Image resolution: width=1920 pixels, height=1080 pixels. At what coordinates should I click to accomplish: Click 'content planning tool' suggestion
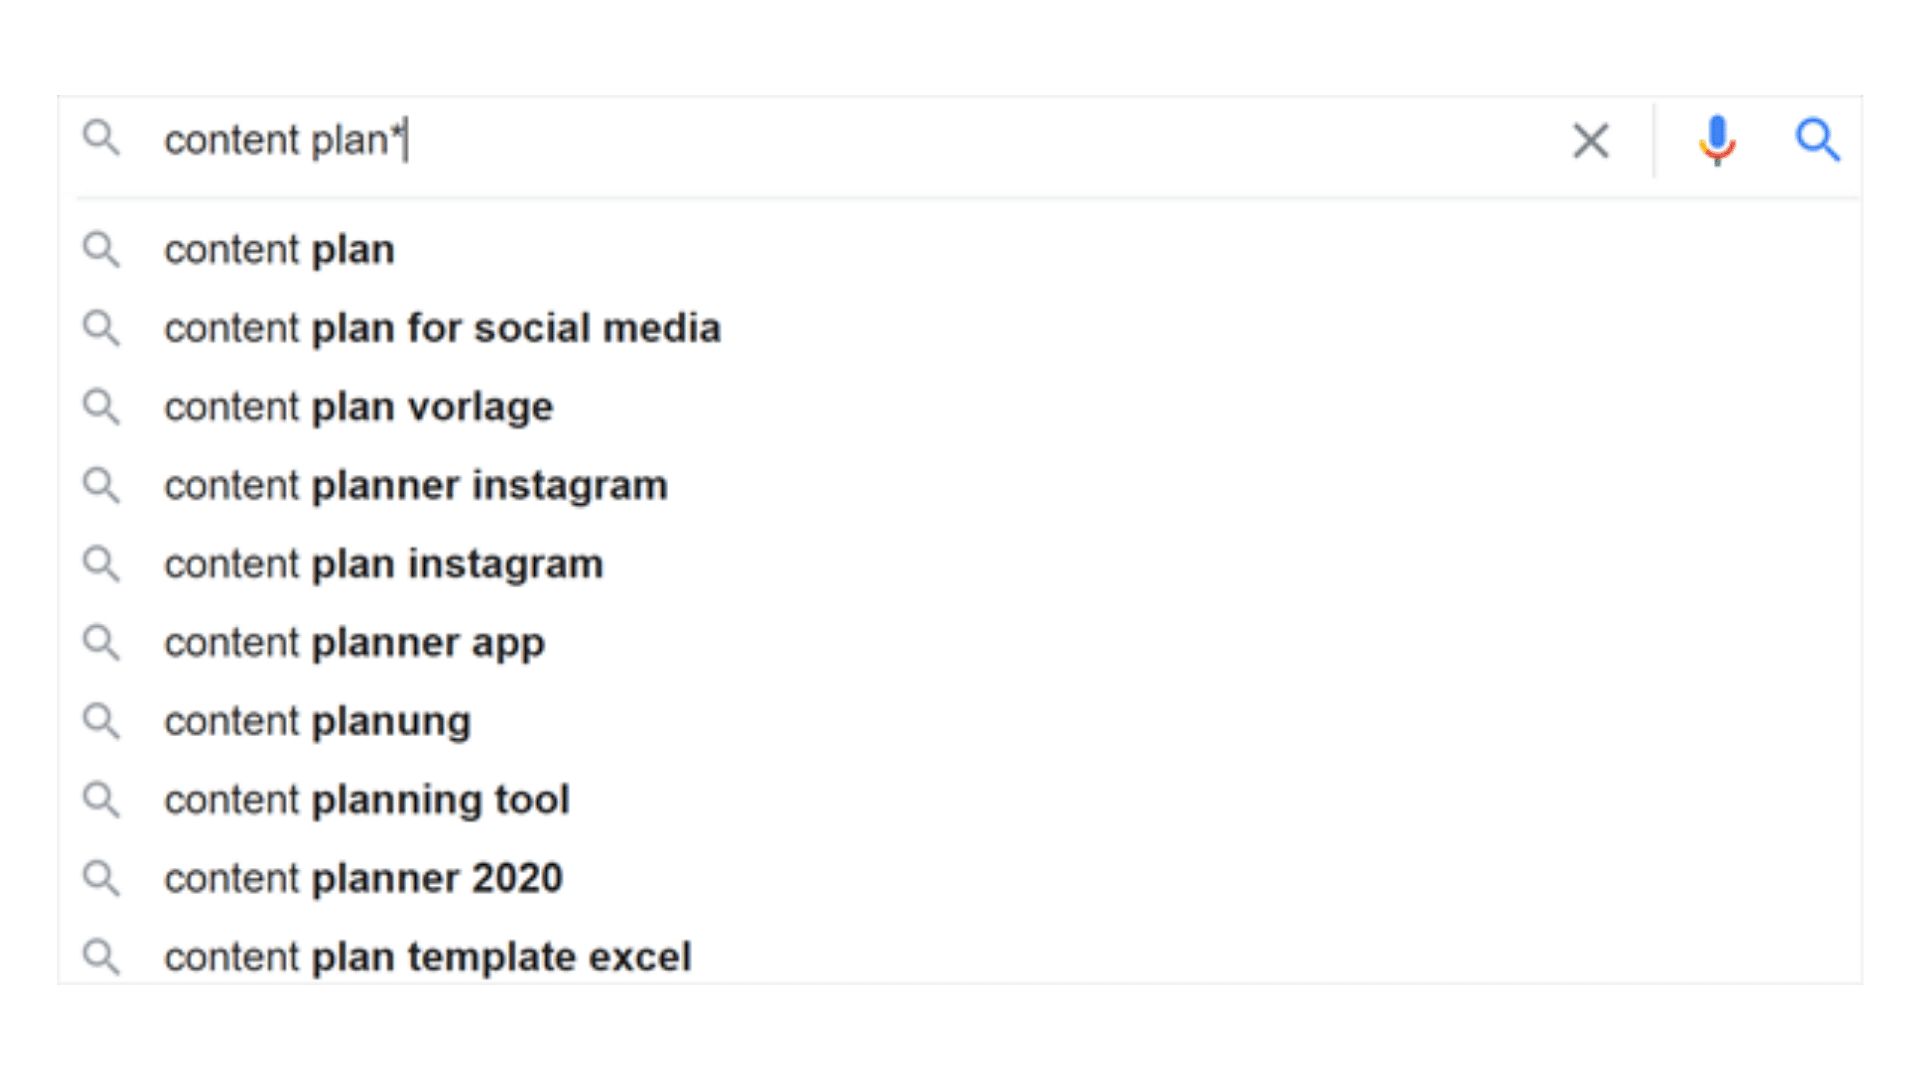point(960,800)
